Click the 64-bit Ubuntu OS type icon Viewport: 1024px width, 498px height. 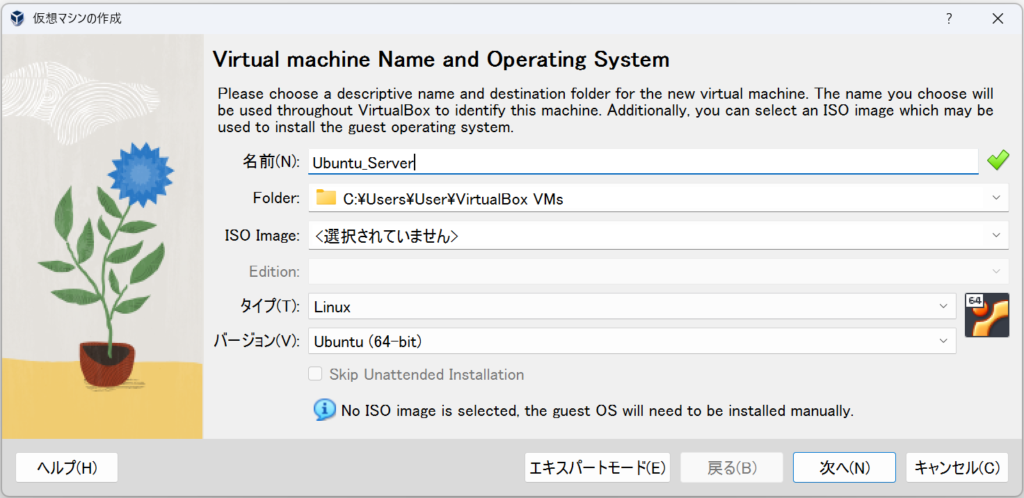[986, 315]
